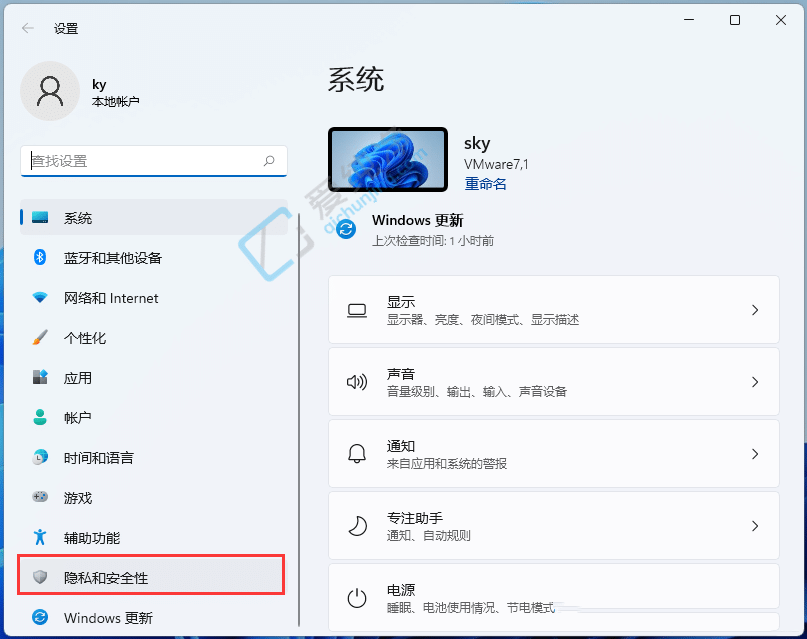Click 睡眠、电池使用情况、节电模式 subtitle
Screen dimensions: 807x639
pyautogui.click(x=471, y=608)
